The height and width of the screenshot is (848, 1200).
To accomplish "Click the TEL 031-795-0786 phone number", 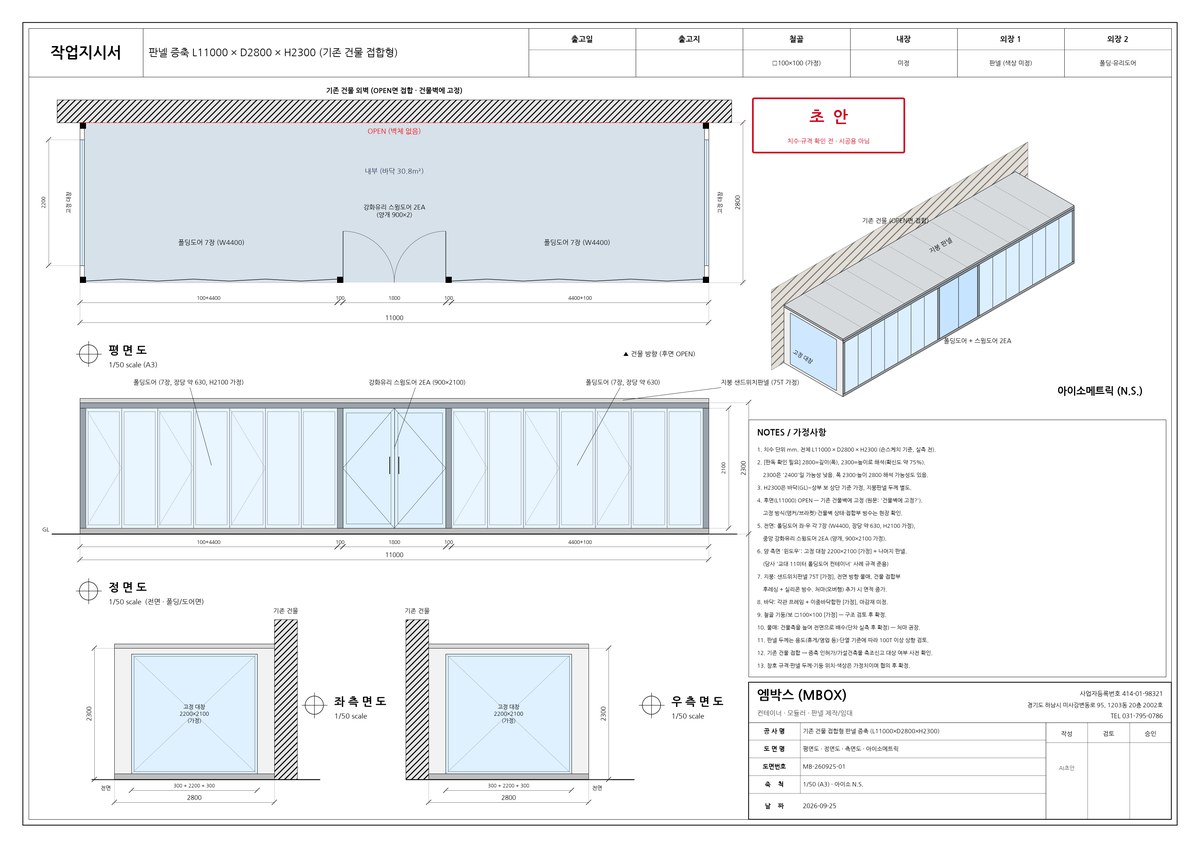I will pyautogui.click(x=1136, y=716).
